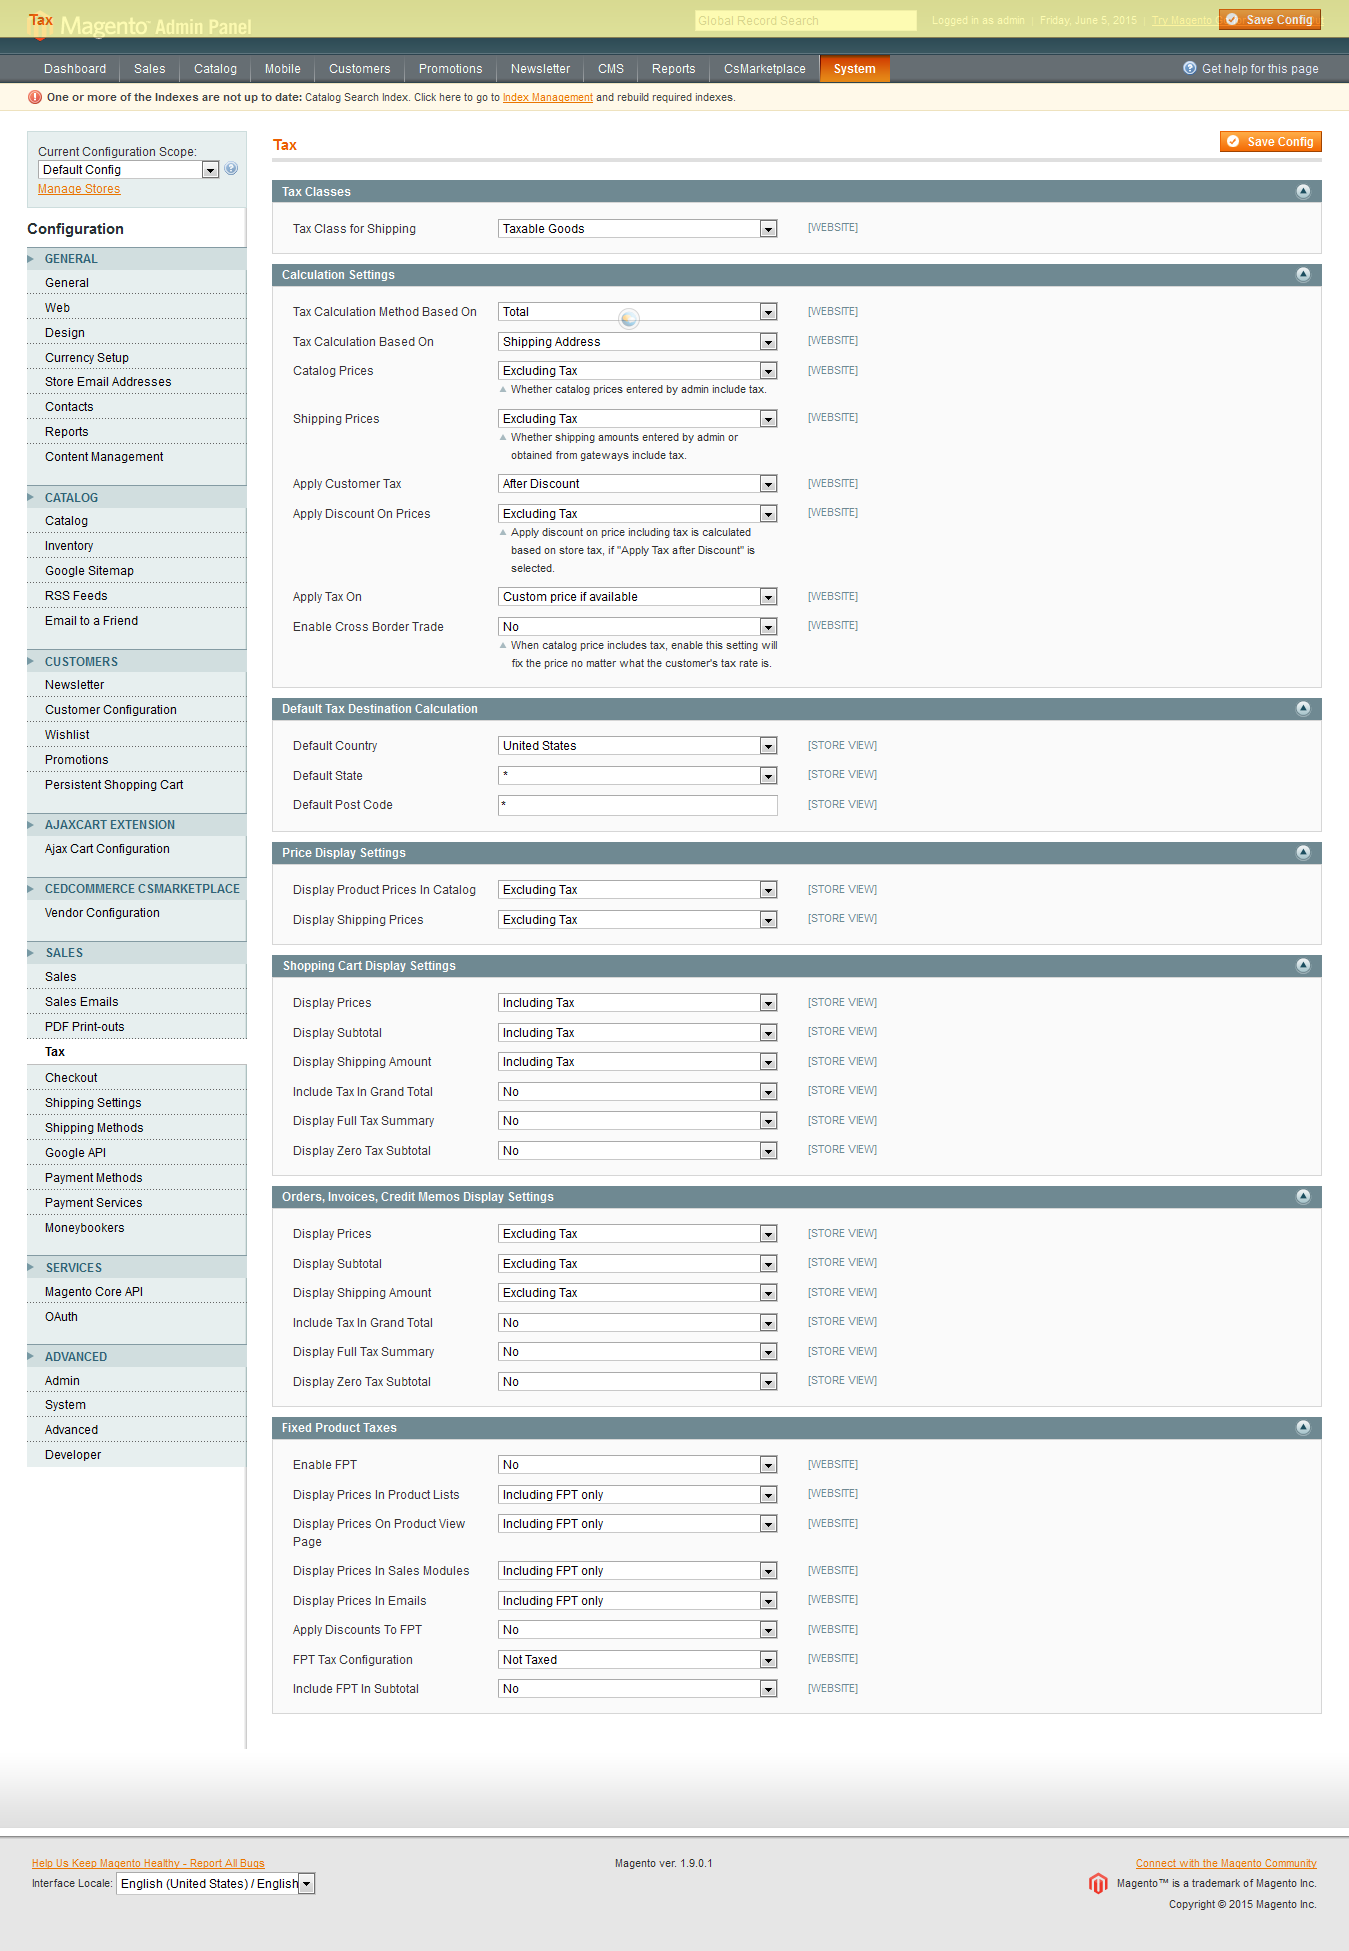1349x1951 pixels.
Task: Open Connect with the Magento Community link
Action: point(1226,1864)
